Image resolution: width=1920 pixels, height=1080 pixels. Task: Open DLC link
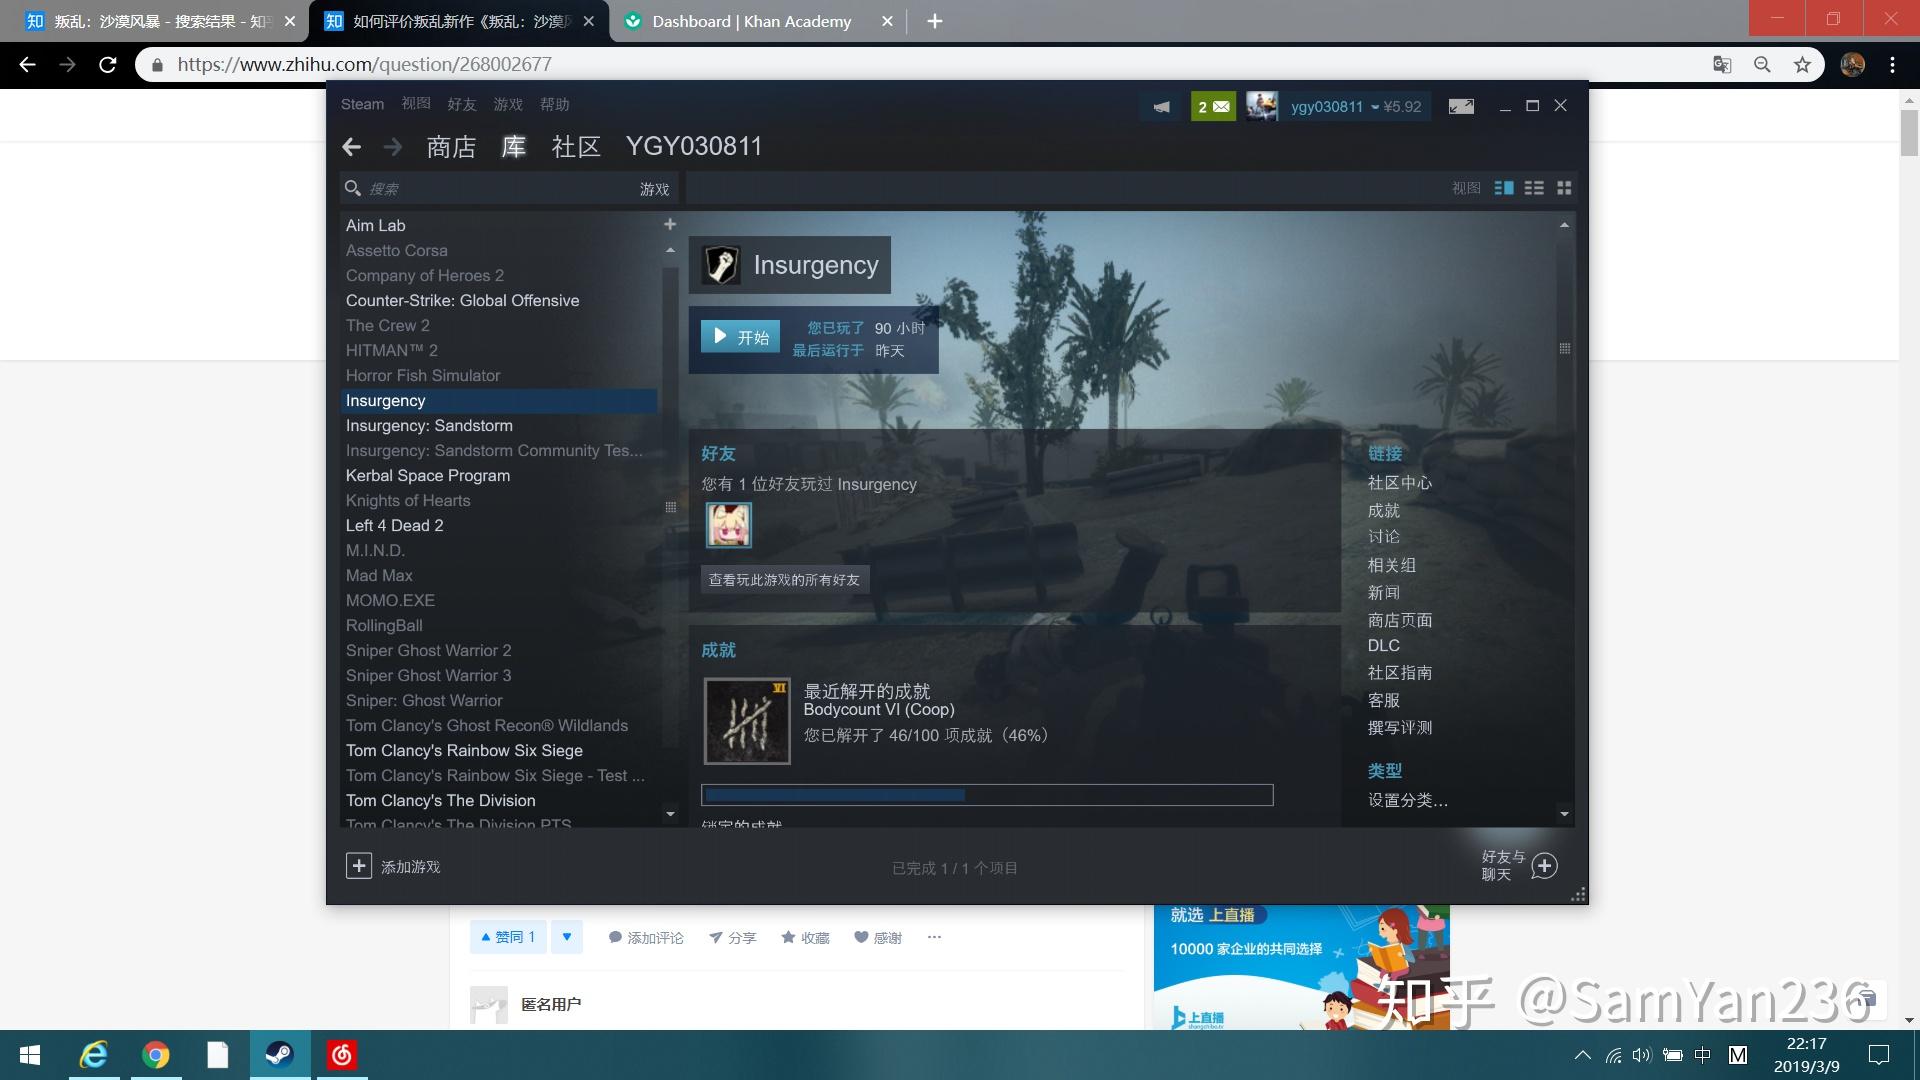point(1384,646)
